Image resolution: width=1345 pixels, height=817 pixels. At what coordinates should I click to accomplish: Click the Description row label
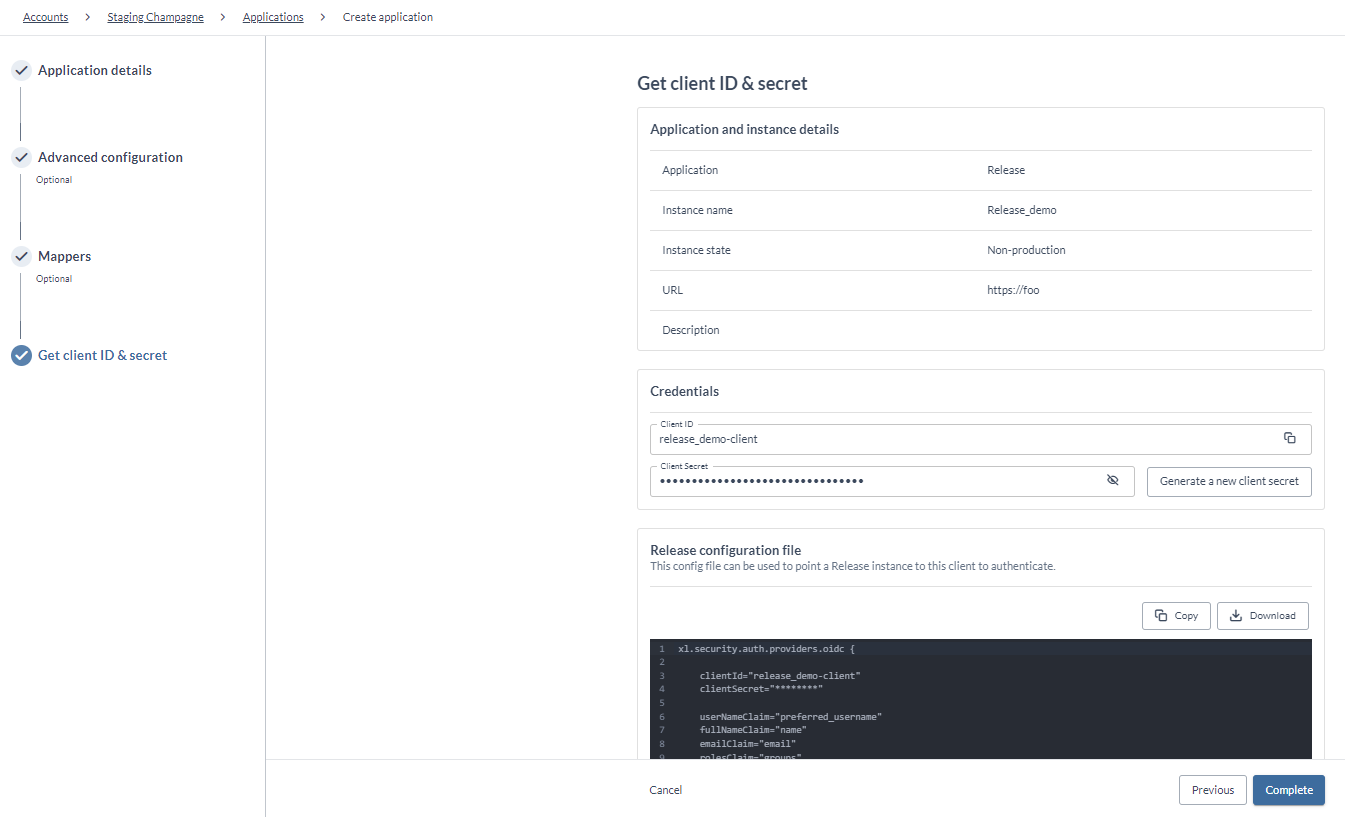691,330
